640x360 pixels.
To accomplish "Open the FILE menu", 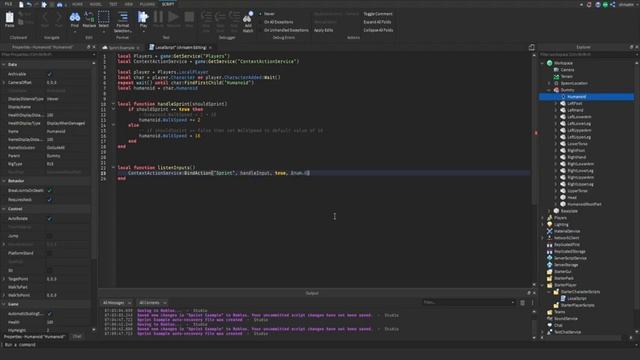I will (x=9, y=4).
